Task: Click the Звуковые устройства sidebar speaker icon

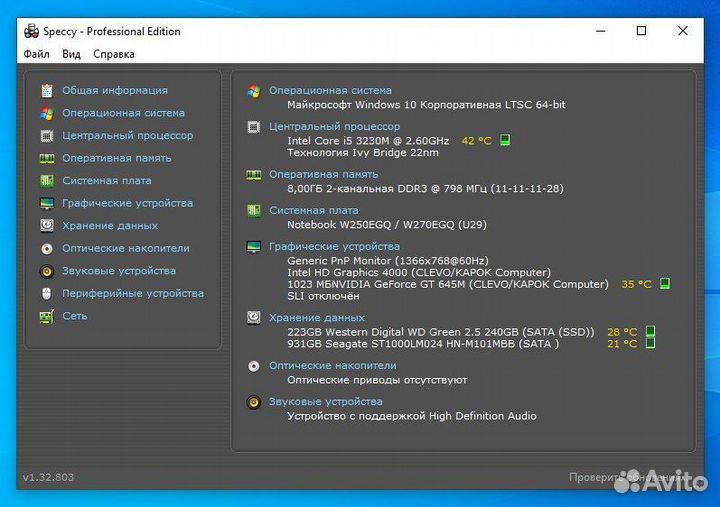Action: (x=47, y=271)
